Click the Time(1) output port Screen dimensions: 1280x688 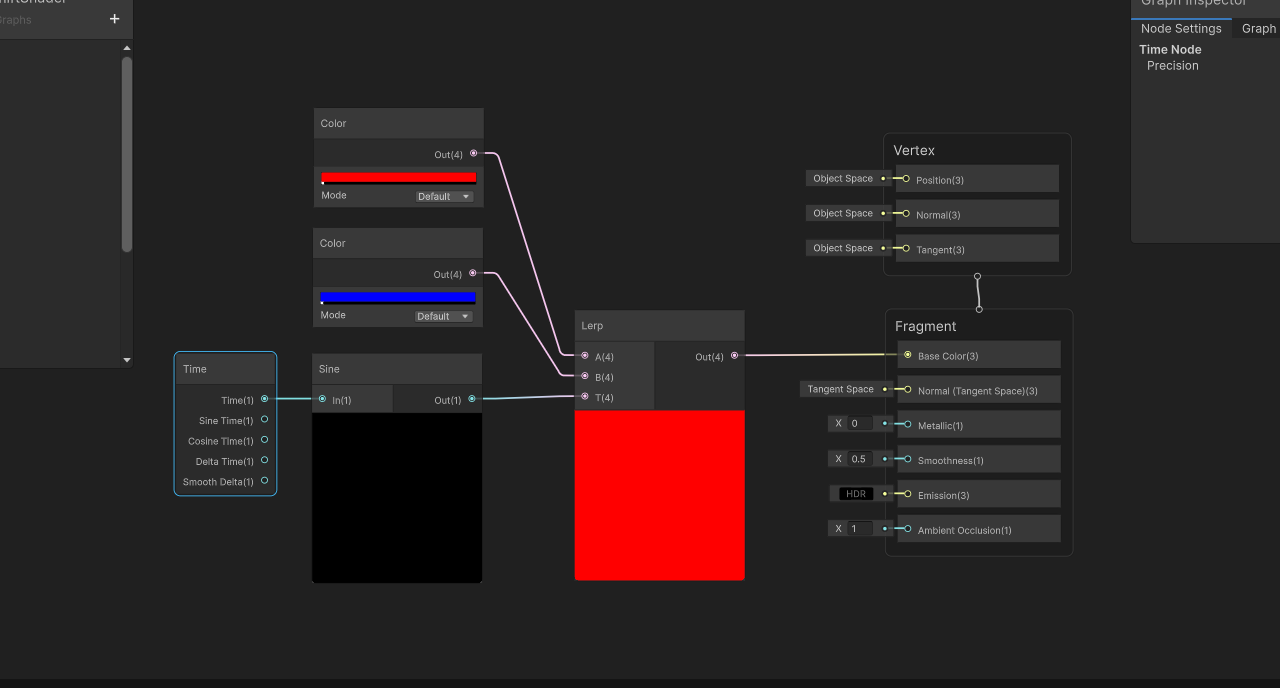pos(264,399)
